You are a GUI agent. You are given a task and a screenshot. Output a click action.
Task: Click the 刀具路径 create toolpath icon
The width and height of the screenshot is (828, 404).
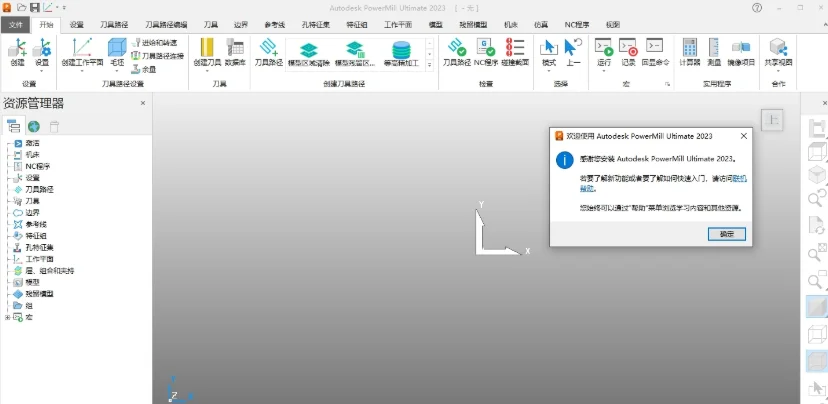[x=269, y=48]
